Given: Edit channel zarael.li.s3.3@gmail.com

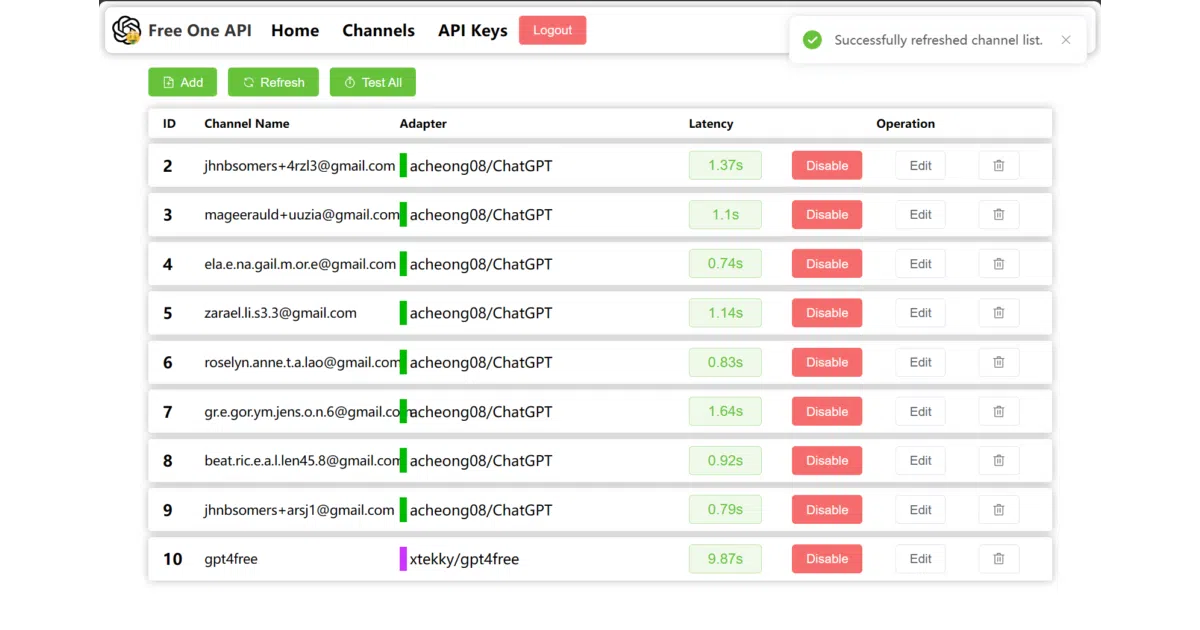Looking at the screenshot, I should click(920, 313).
